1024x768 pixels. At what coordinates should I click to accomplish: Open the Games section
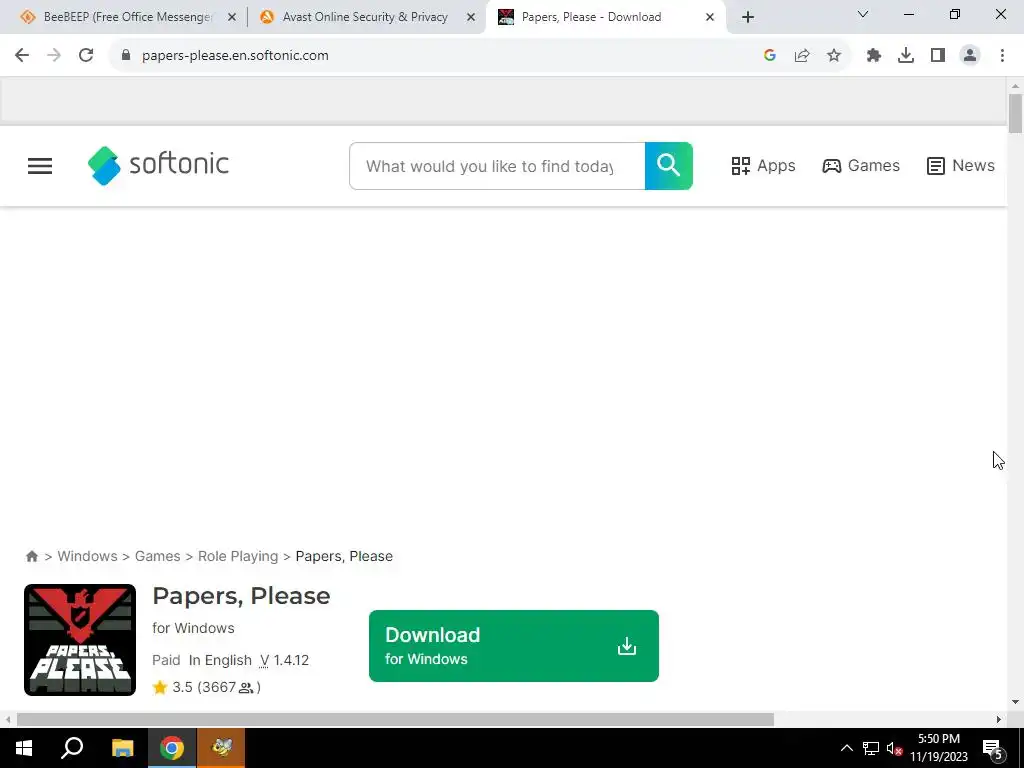pyautogui.click(x=861, y=166)
